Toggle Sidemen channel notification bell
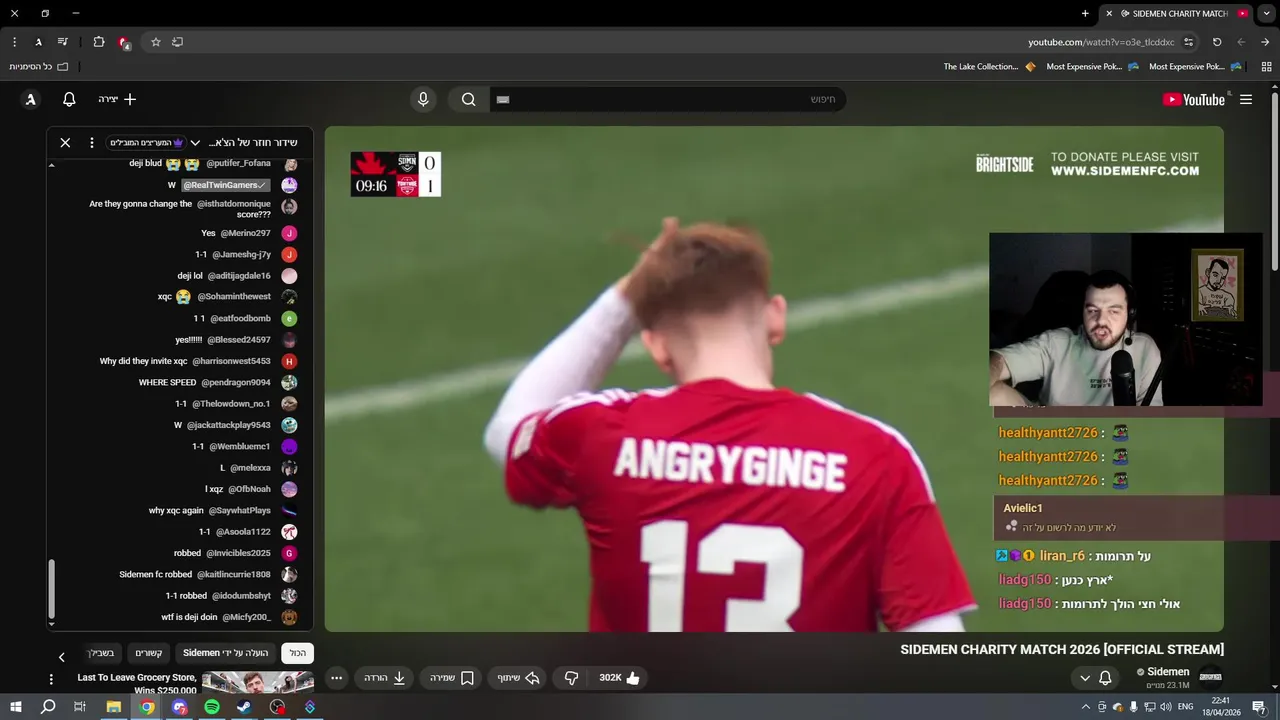Viewport: 1280px width, 720px height. [x=1105, y=678]
